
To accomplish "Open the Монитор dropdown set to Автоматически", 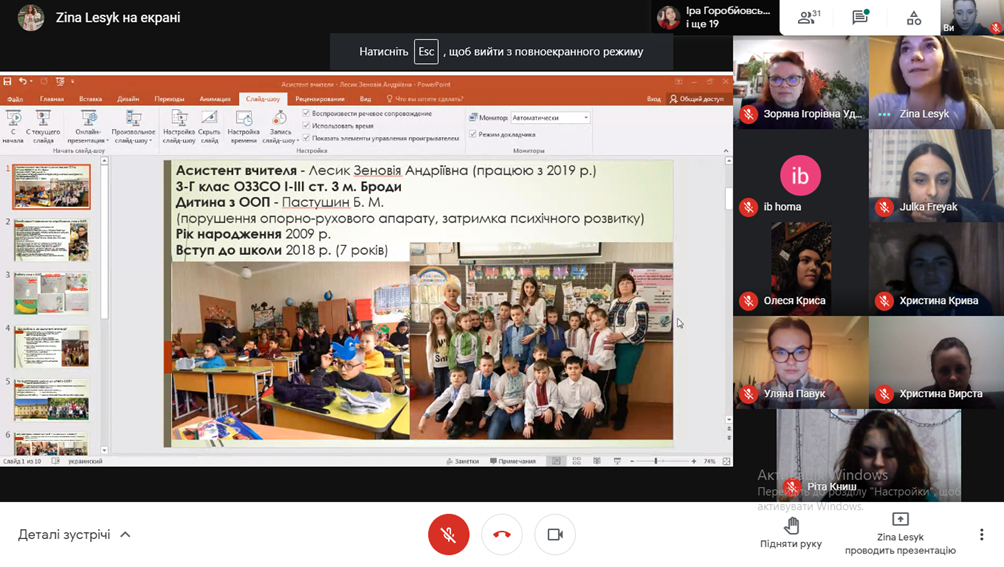I will (x=550, y=118).
